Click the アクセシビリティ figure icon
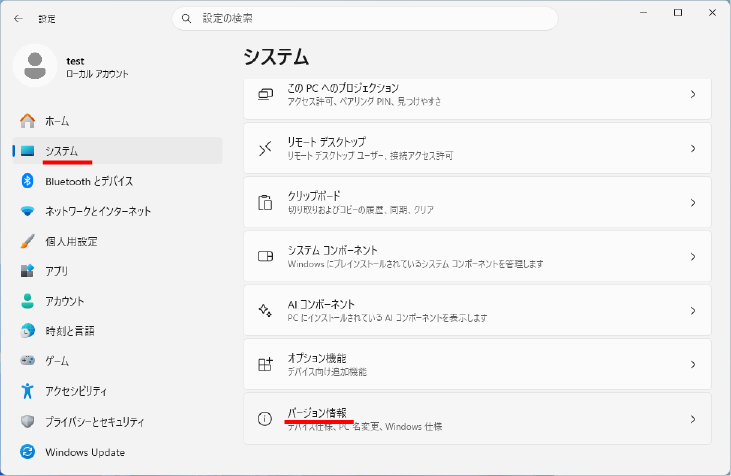The height and width of the screenshot is (476, 731). point(28,391)
